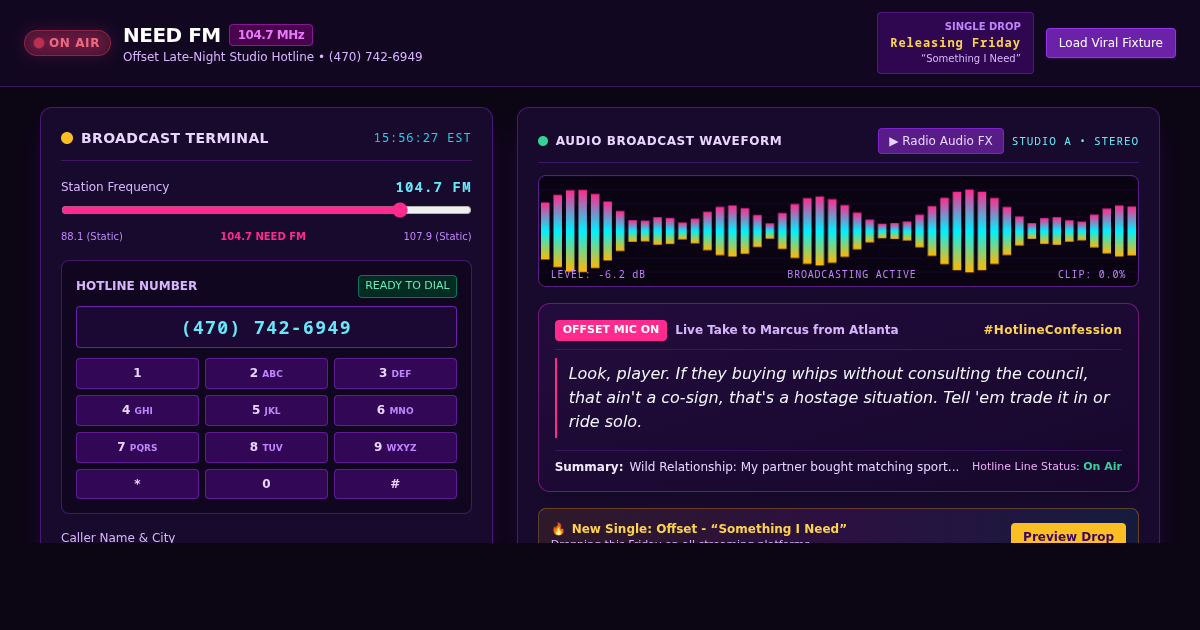The width and height of the screenshot is (1200, 630).
Task: Tap the star key on keypad
Action: click(x=137, y=484)
